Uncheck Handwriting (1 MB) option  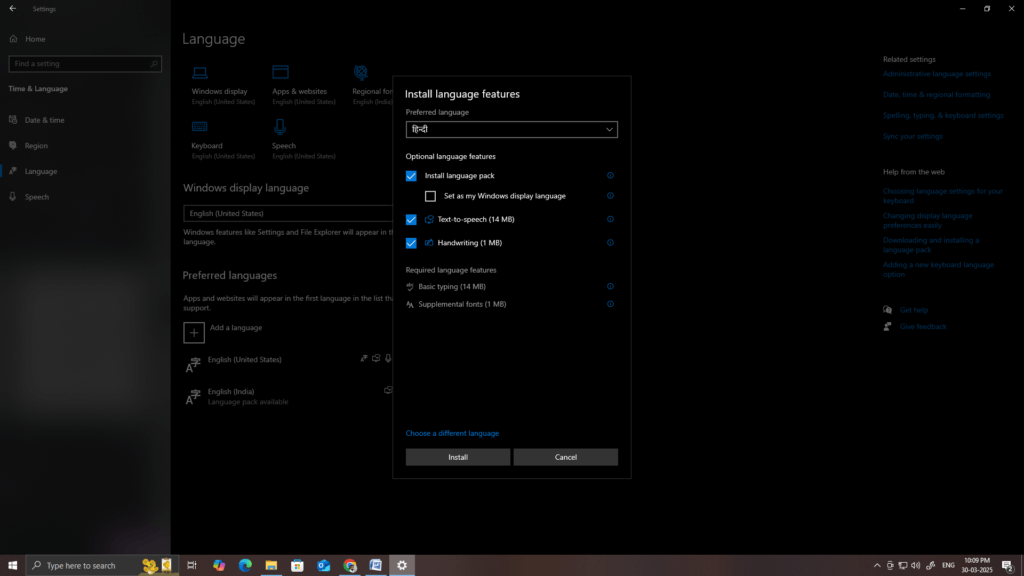[x=411, y=243]
